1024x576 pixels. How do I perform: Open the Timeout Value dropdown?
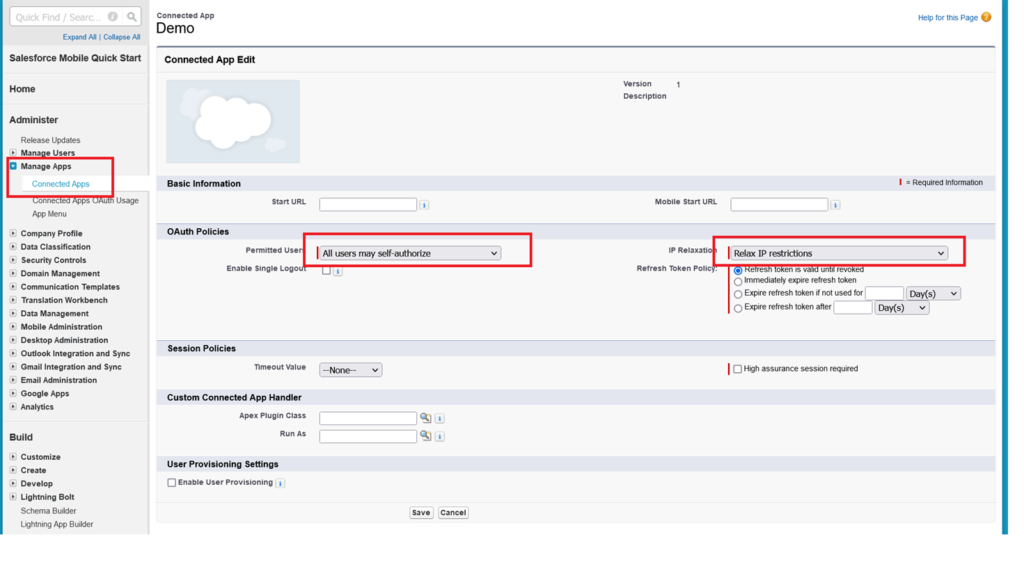[x=351, y=370]
